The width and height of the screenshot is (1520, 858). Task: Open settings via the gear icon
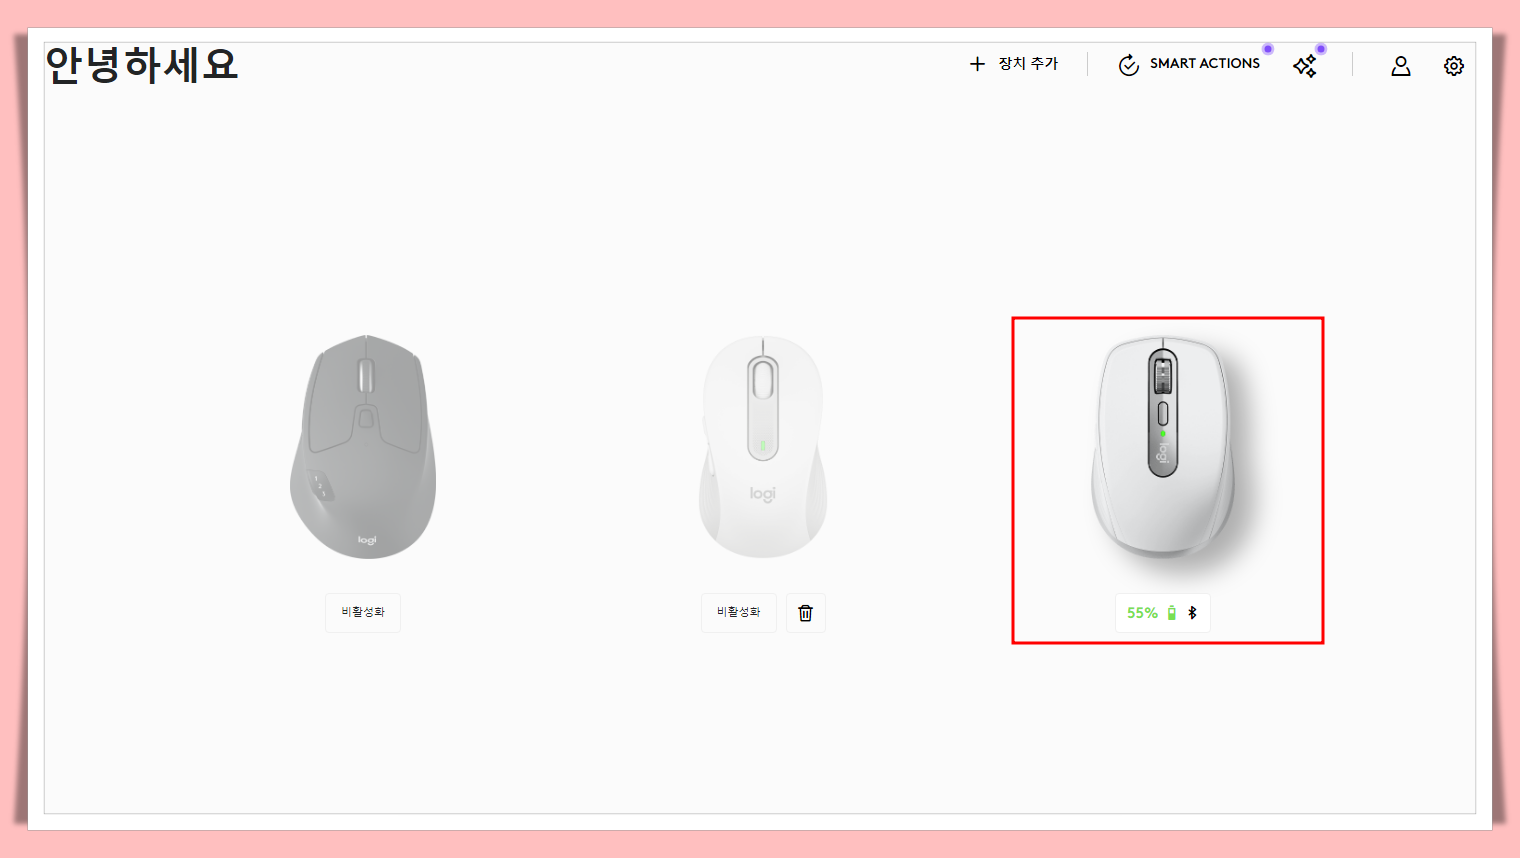tap(1454, 66)
